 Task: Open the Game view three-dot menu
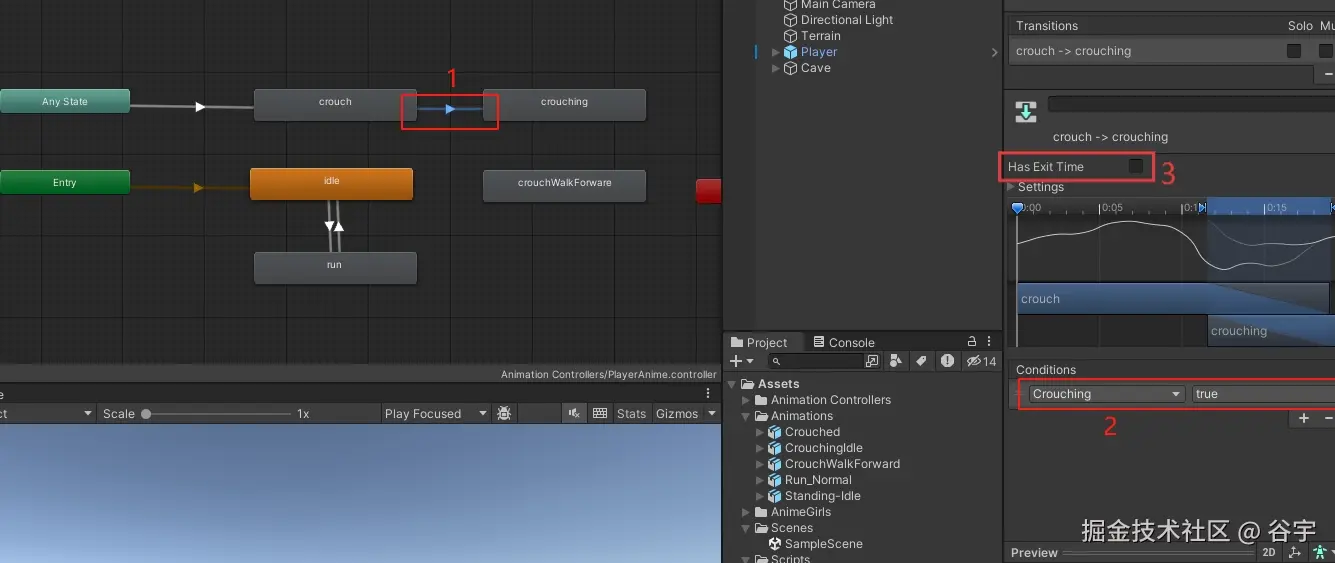pyautogui.click(x=709, y=394)
